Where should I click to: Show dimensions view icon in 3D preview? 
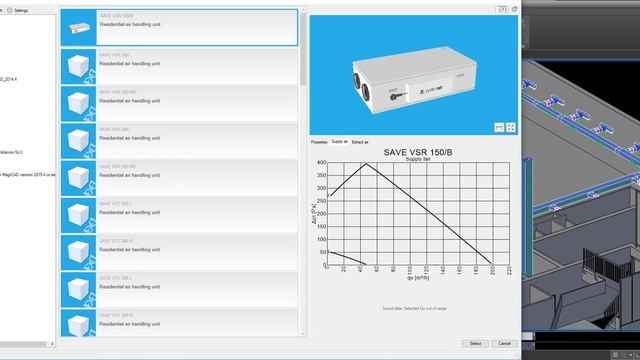point(499,127)
